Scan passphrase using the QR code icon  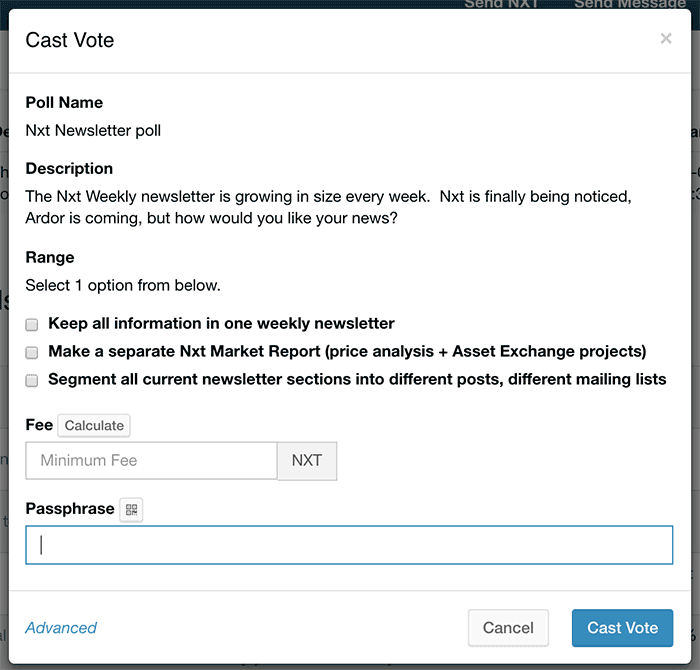131,509
